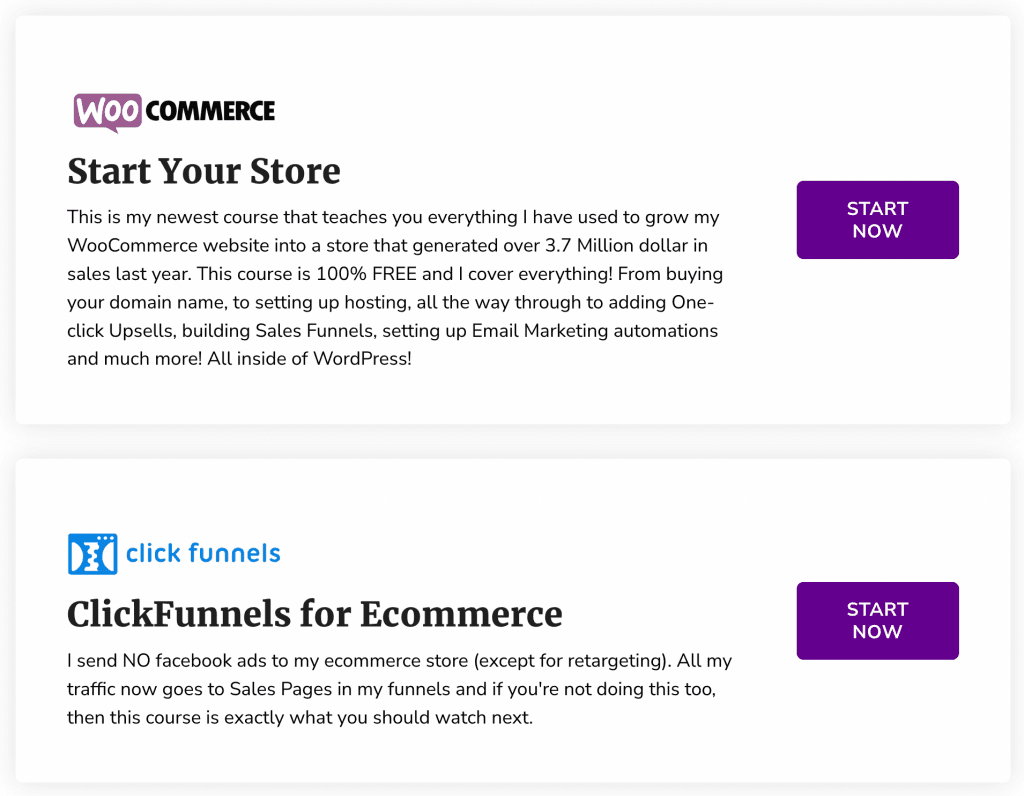Image resolution: width=1024 pixels, height=796 pixels.
Task: Click the purple Woo speech bubble icon
Action: [x=107, y=112]
